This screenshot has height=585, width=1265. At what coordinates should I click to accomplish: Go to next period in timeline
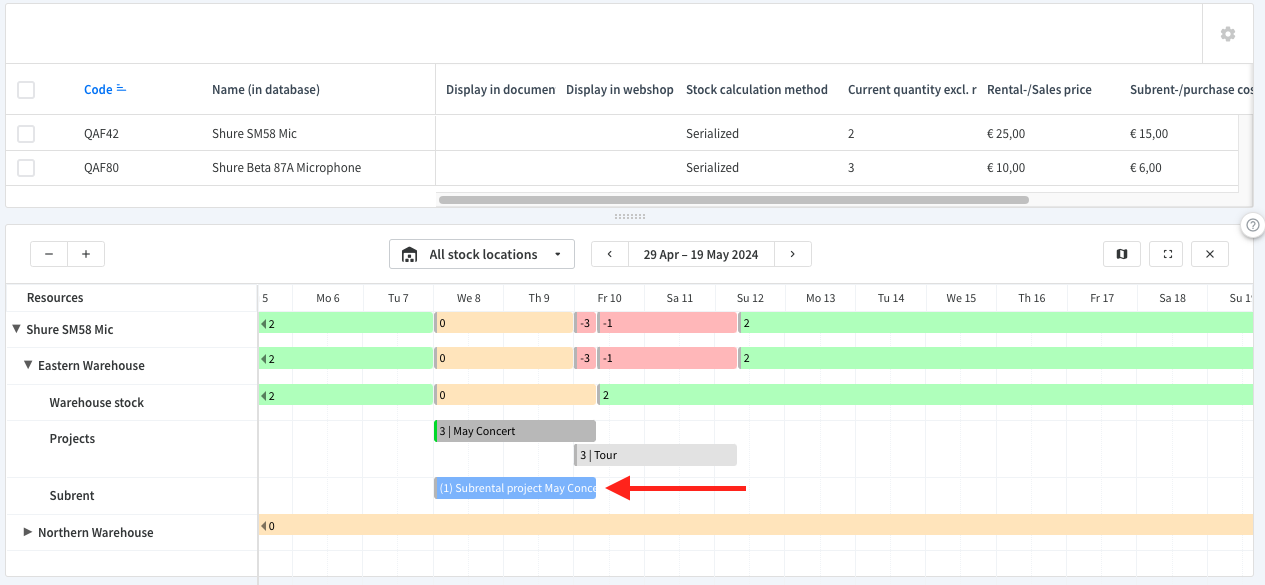click(793, 254)
